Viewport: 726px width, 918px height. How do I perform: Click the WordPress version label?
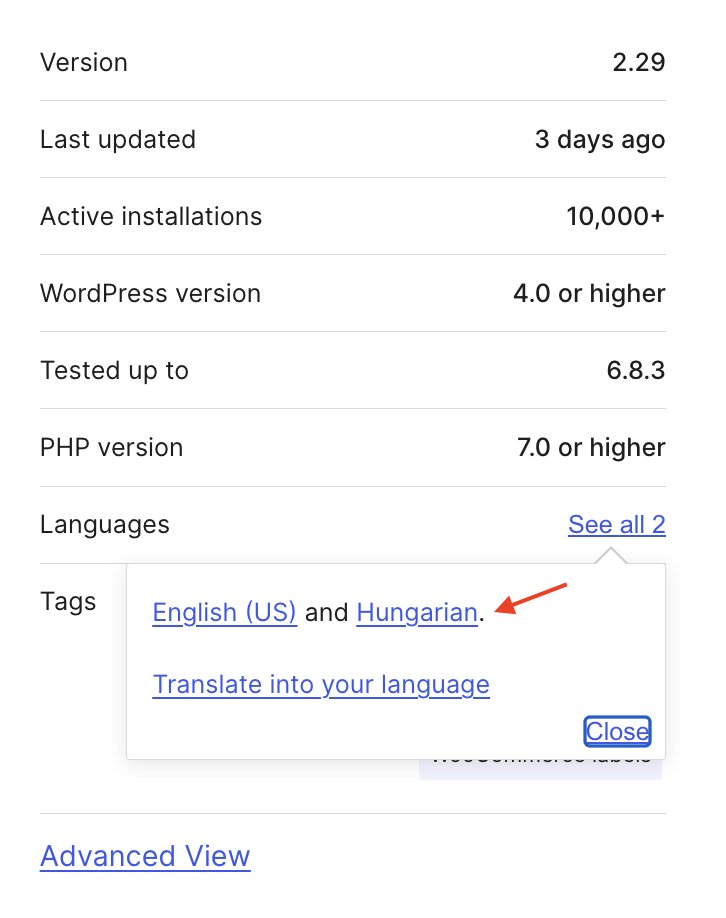[x=150, y=293]
